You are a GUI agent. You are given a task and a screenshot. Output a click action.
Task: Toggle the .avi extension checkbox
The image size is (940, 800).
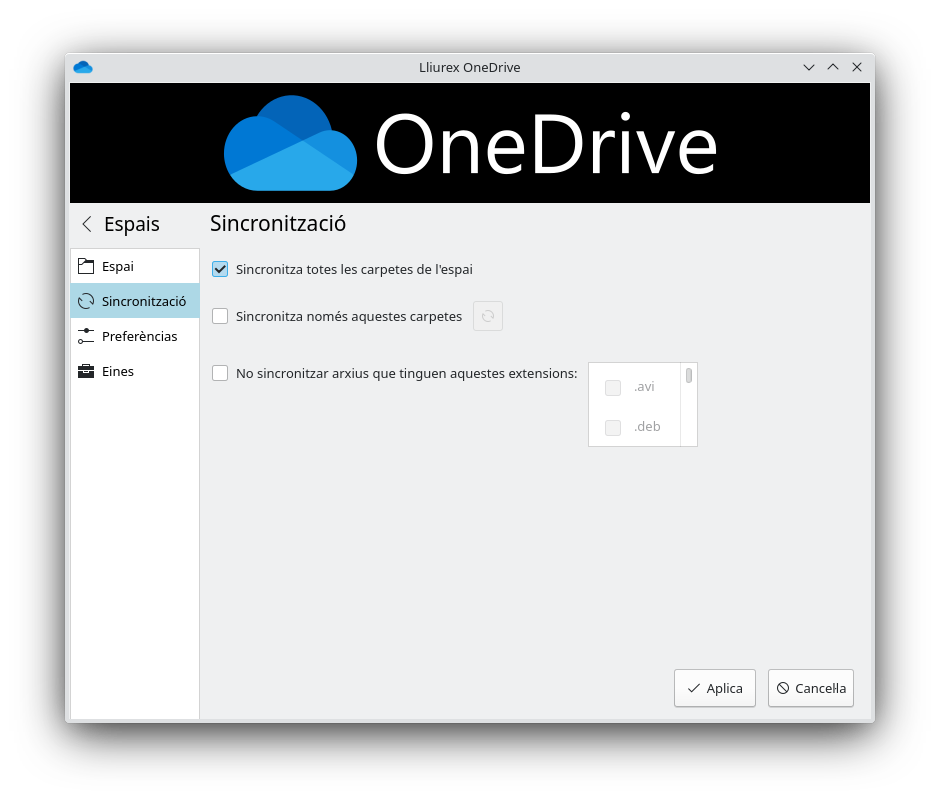click(x=613, y=387)
